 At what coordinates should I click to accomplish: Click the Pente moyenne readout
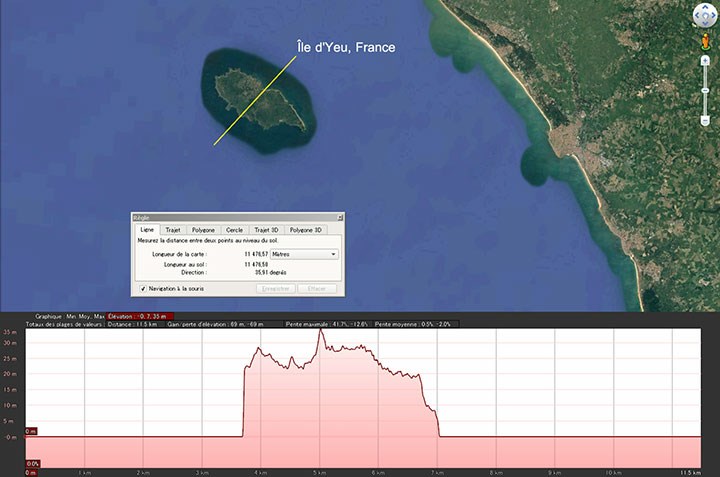pyautogui.click(x=413, y=324)
